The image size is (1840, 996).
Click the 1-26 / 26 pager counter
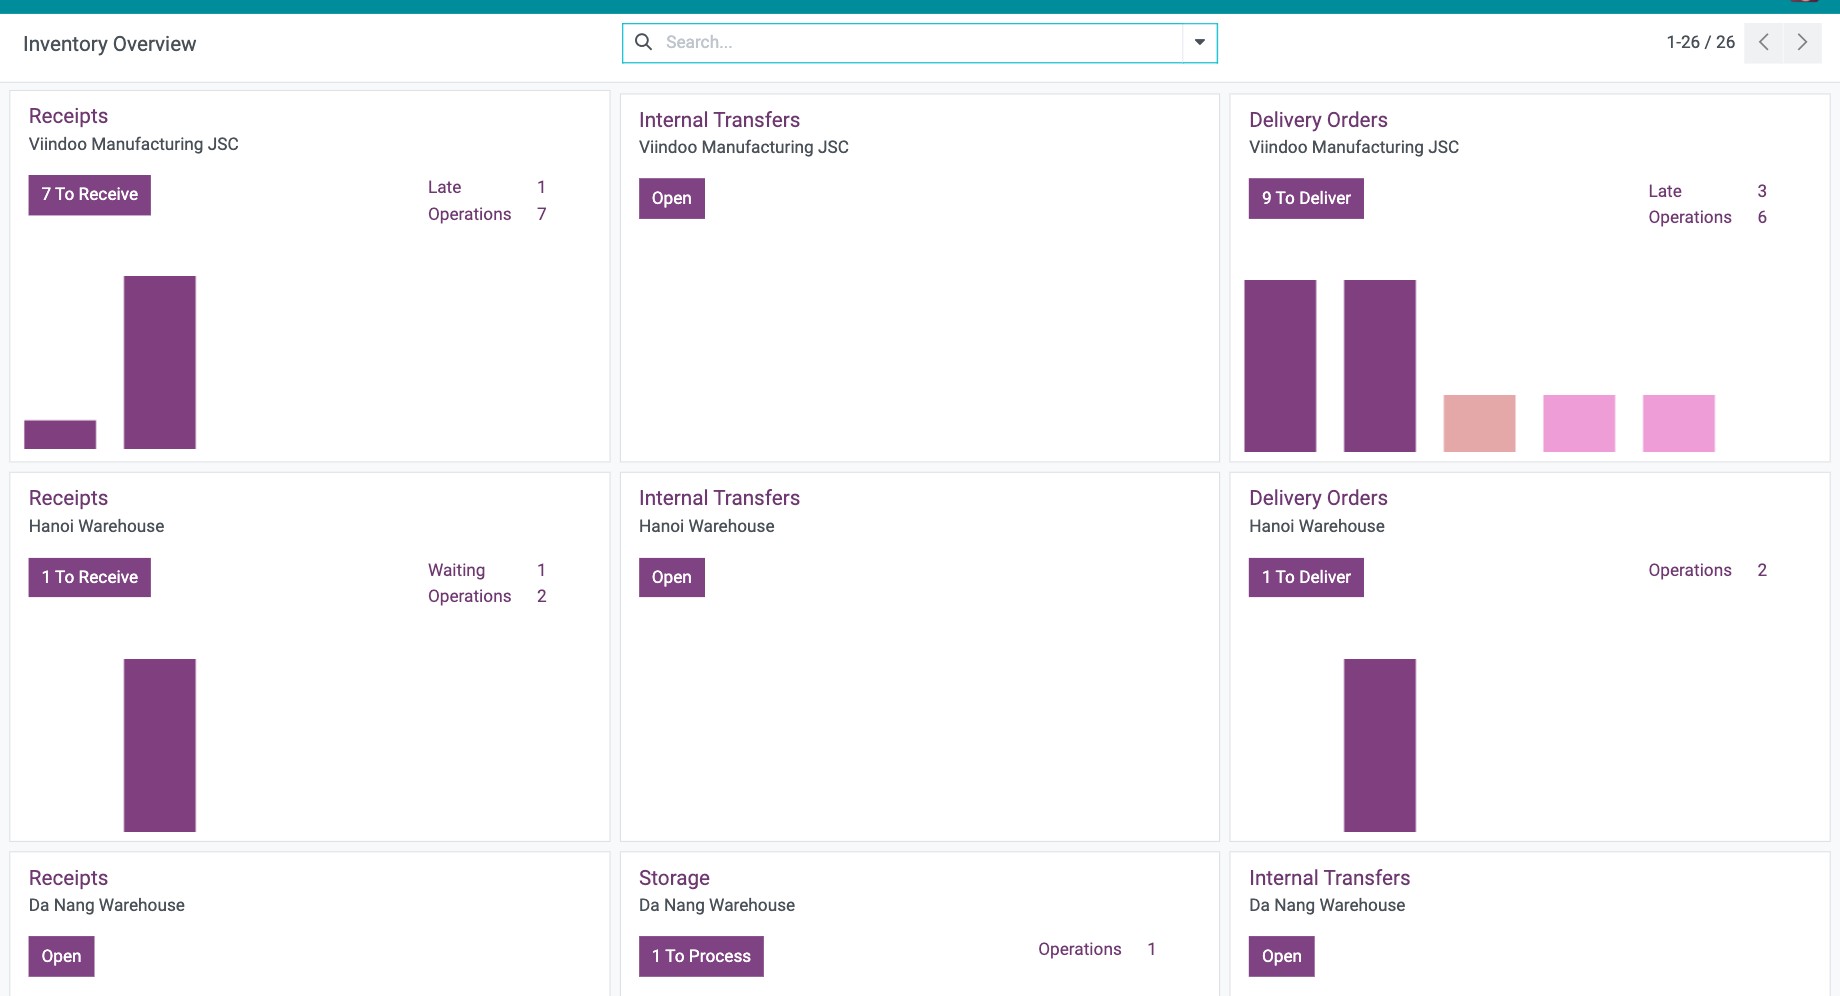(1700, 42)
